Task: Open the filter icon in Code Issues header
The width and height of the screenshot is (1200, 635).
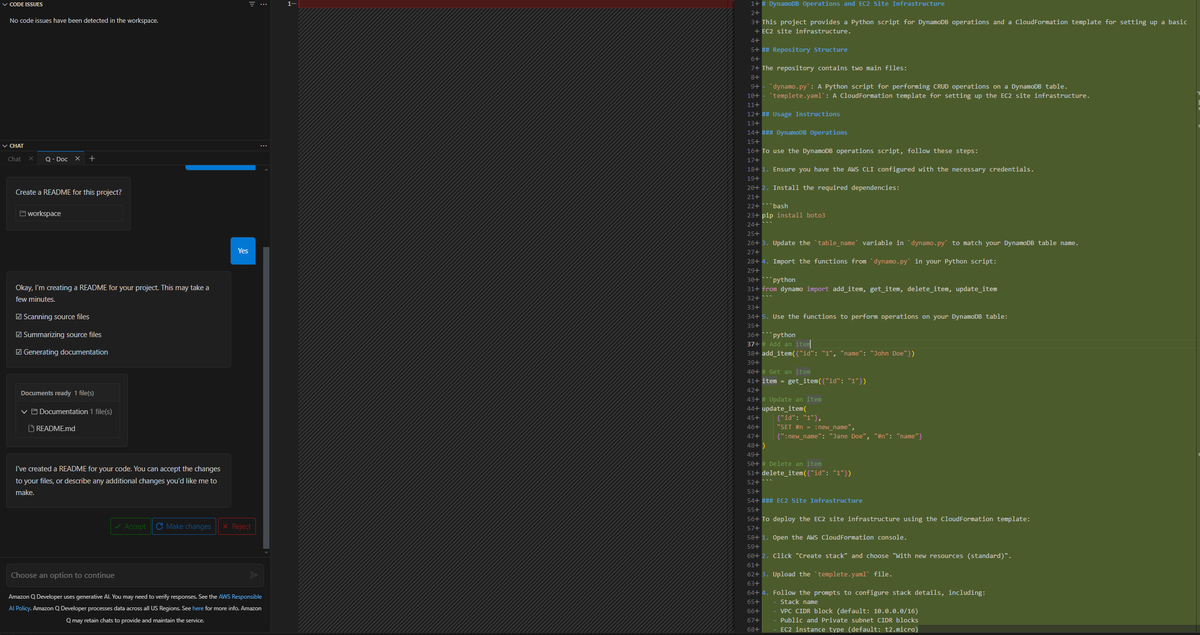Action: tap(252, 5)
